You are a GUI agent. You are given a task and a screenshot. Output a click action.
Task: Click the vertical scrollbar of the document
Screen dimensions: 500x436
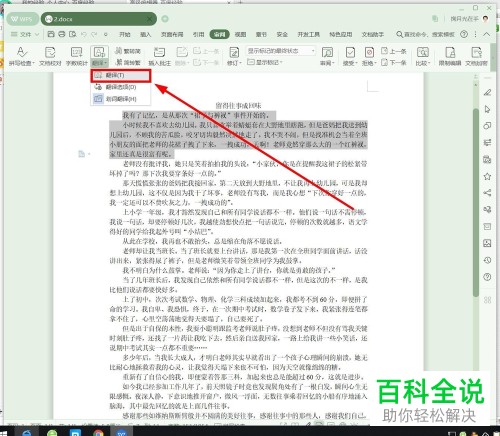pyautogui.click(x=476, y=202)
